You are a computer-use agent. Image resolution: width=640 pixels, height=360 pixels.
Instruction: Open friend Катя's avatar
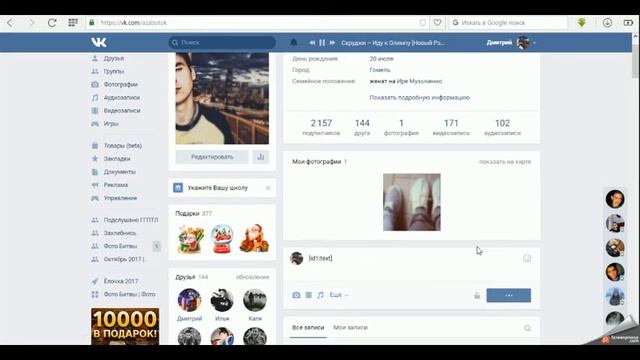pos(255,300)
